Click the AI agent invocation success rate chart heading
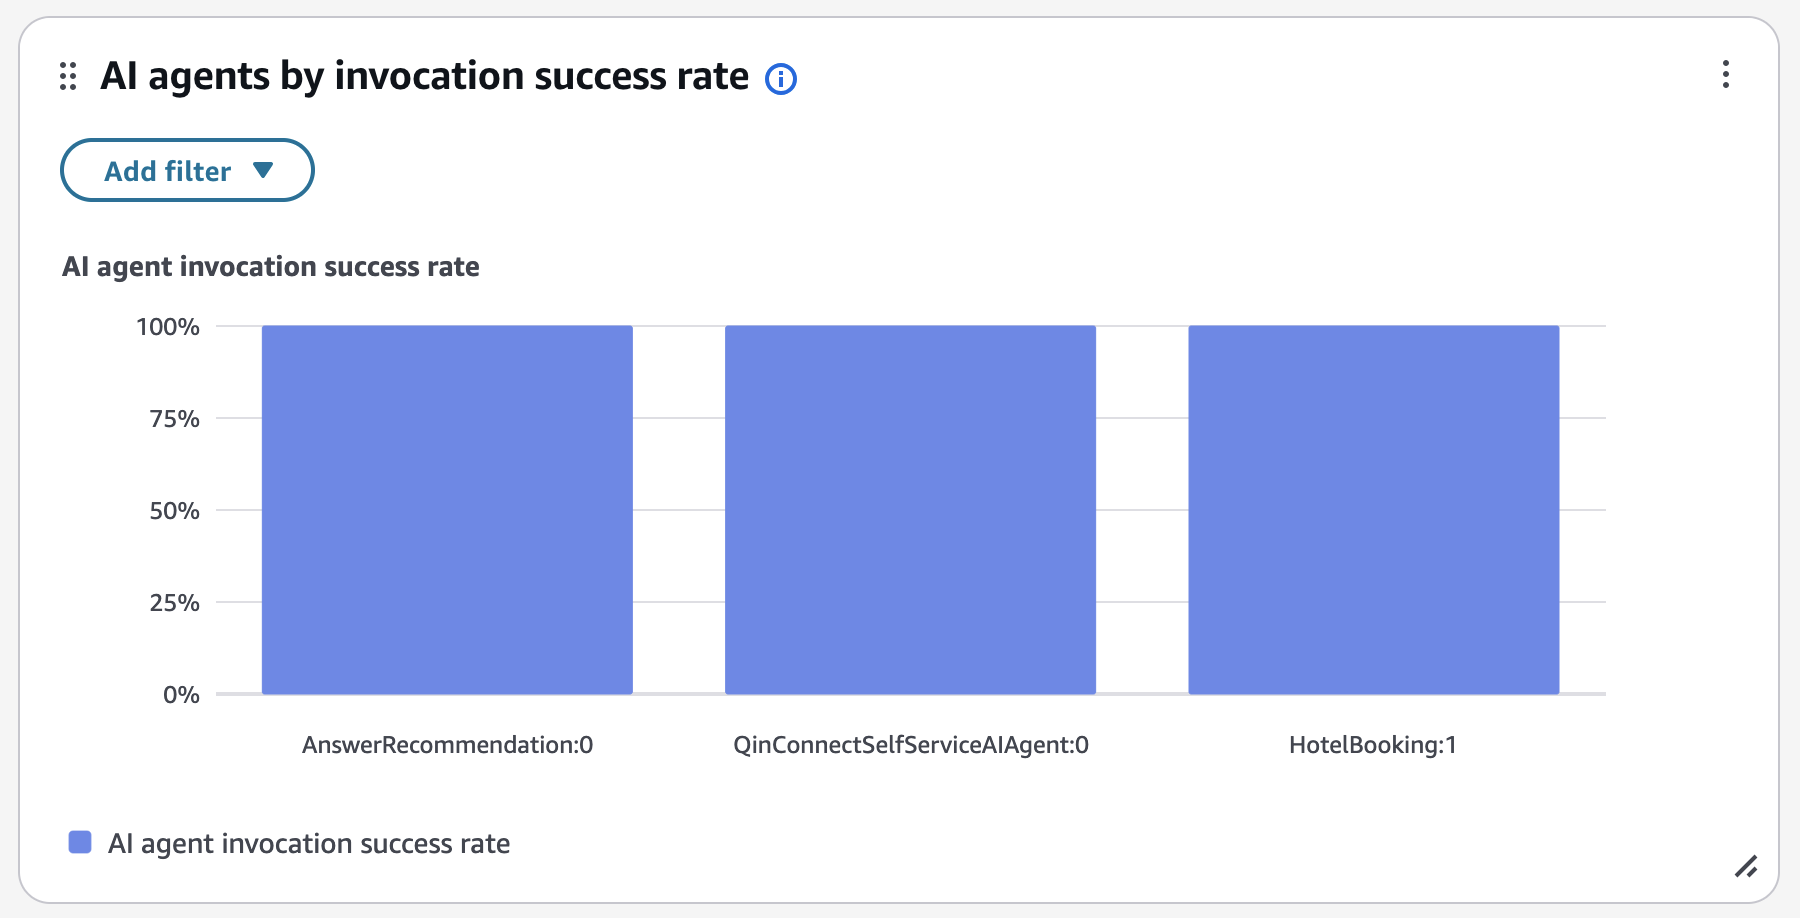Image resolution: width=1800 pixels, height=918 pixels. [271, 266]
